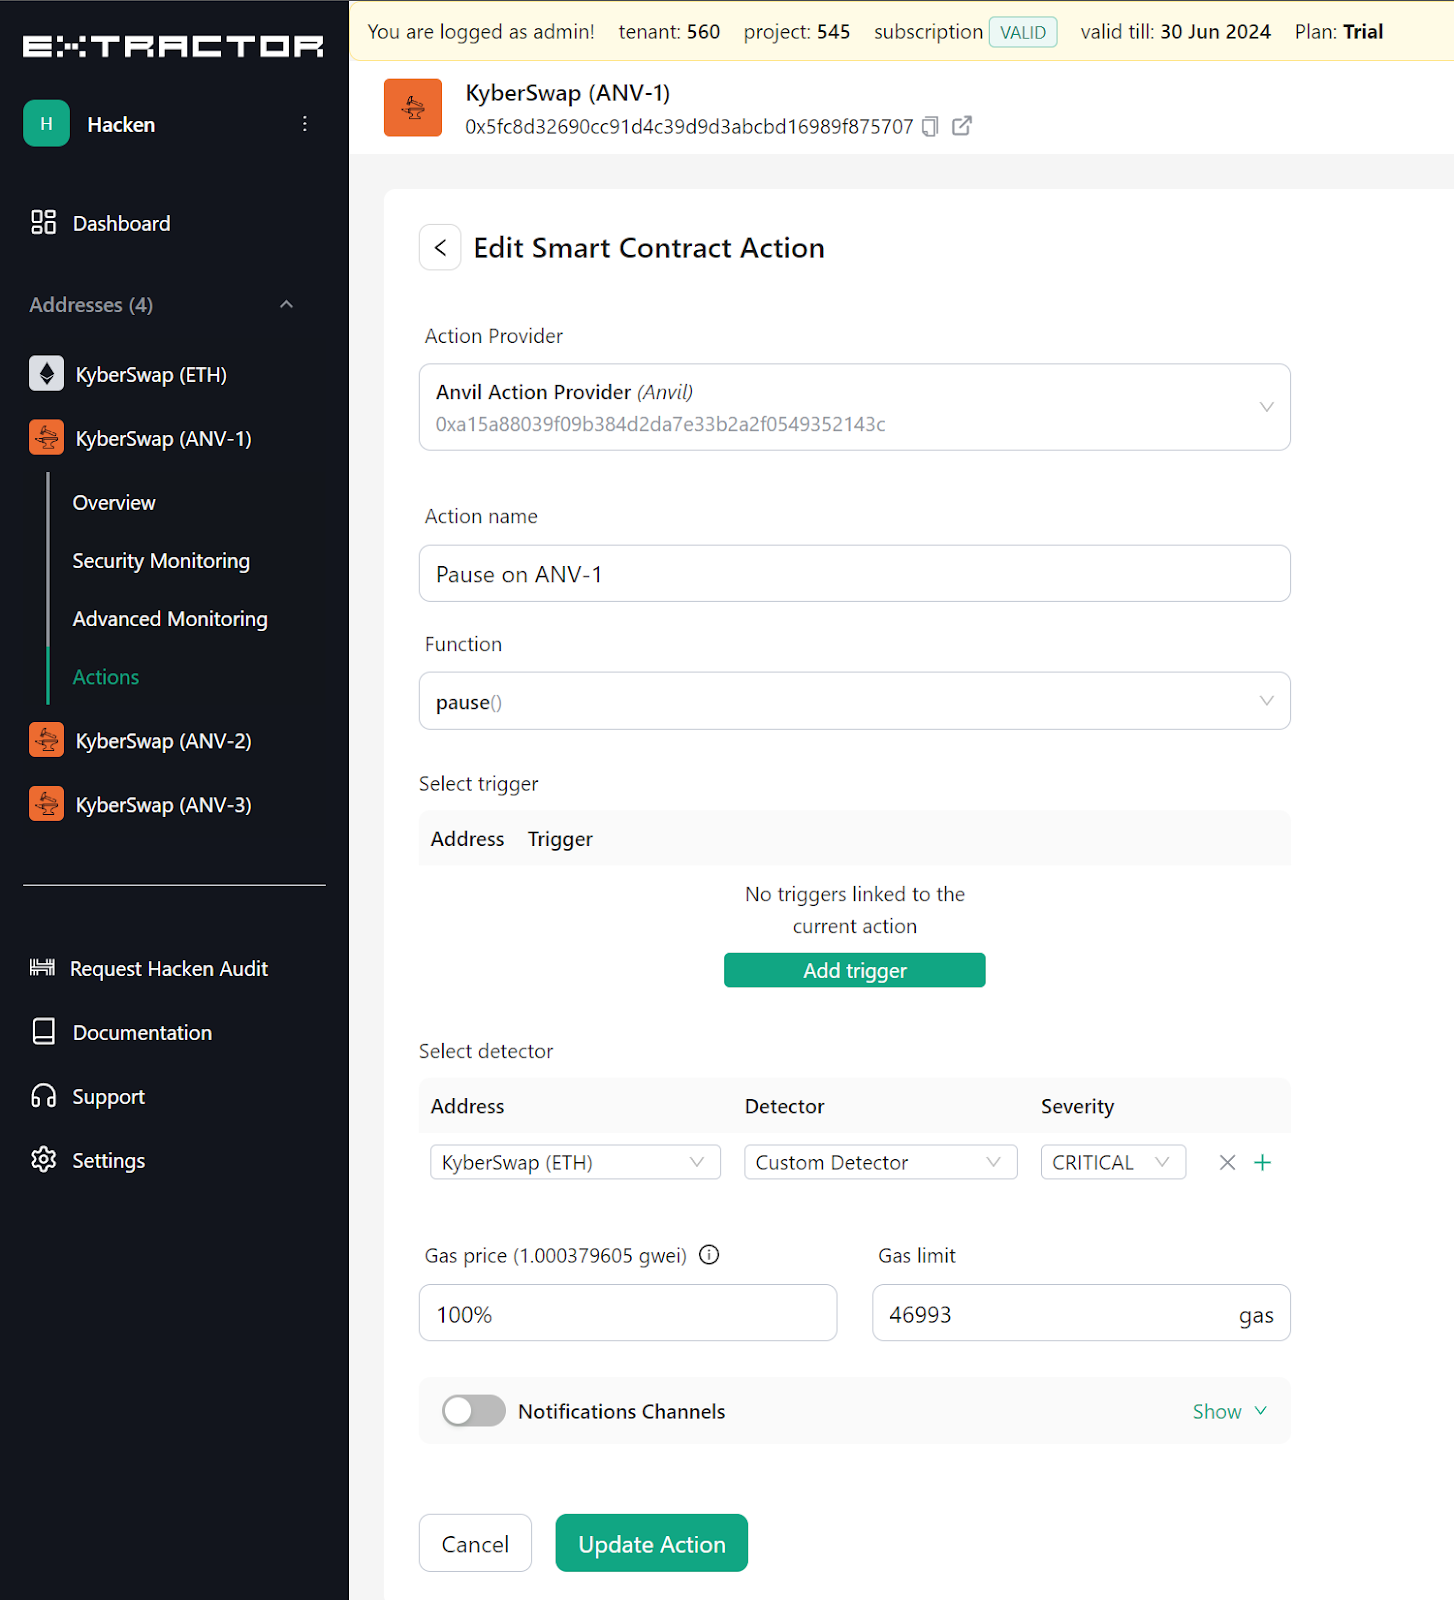Click the KyberSwap (ANV-2) anvil icon

coord(46,740)
